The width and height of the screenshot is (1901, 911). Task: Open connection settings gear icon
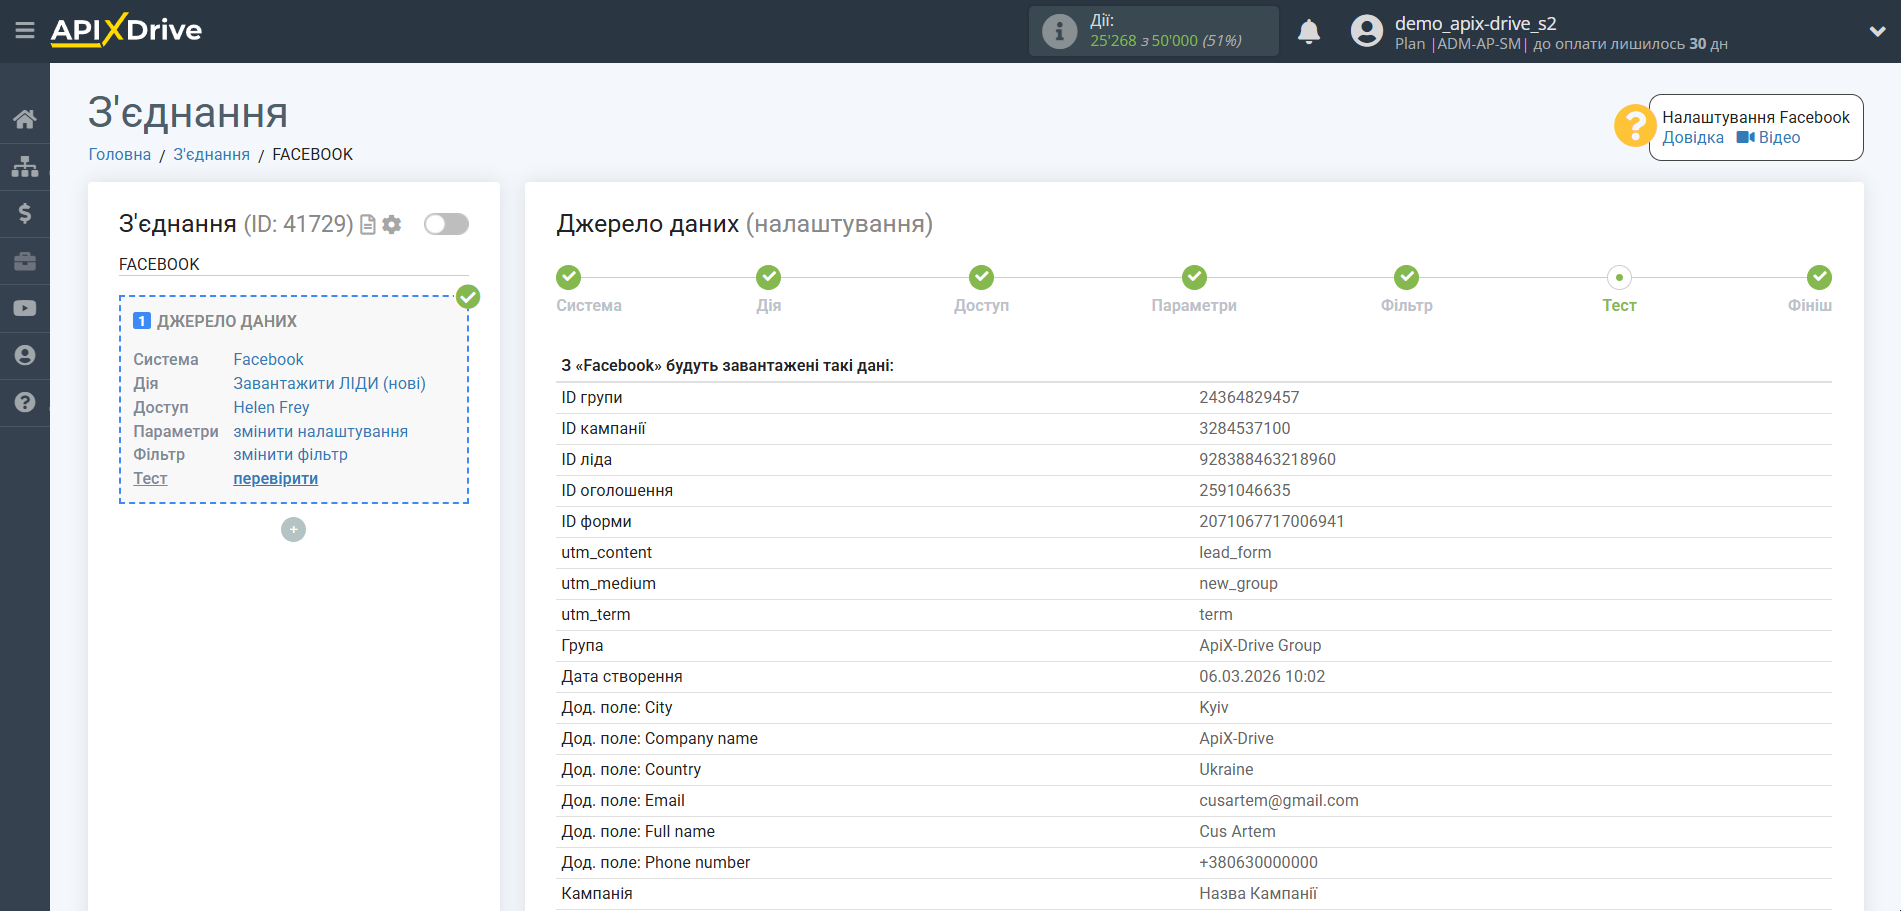392,225
